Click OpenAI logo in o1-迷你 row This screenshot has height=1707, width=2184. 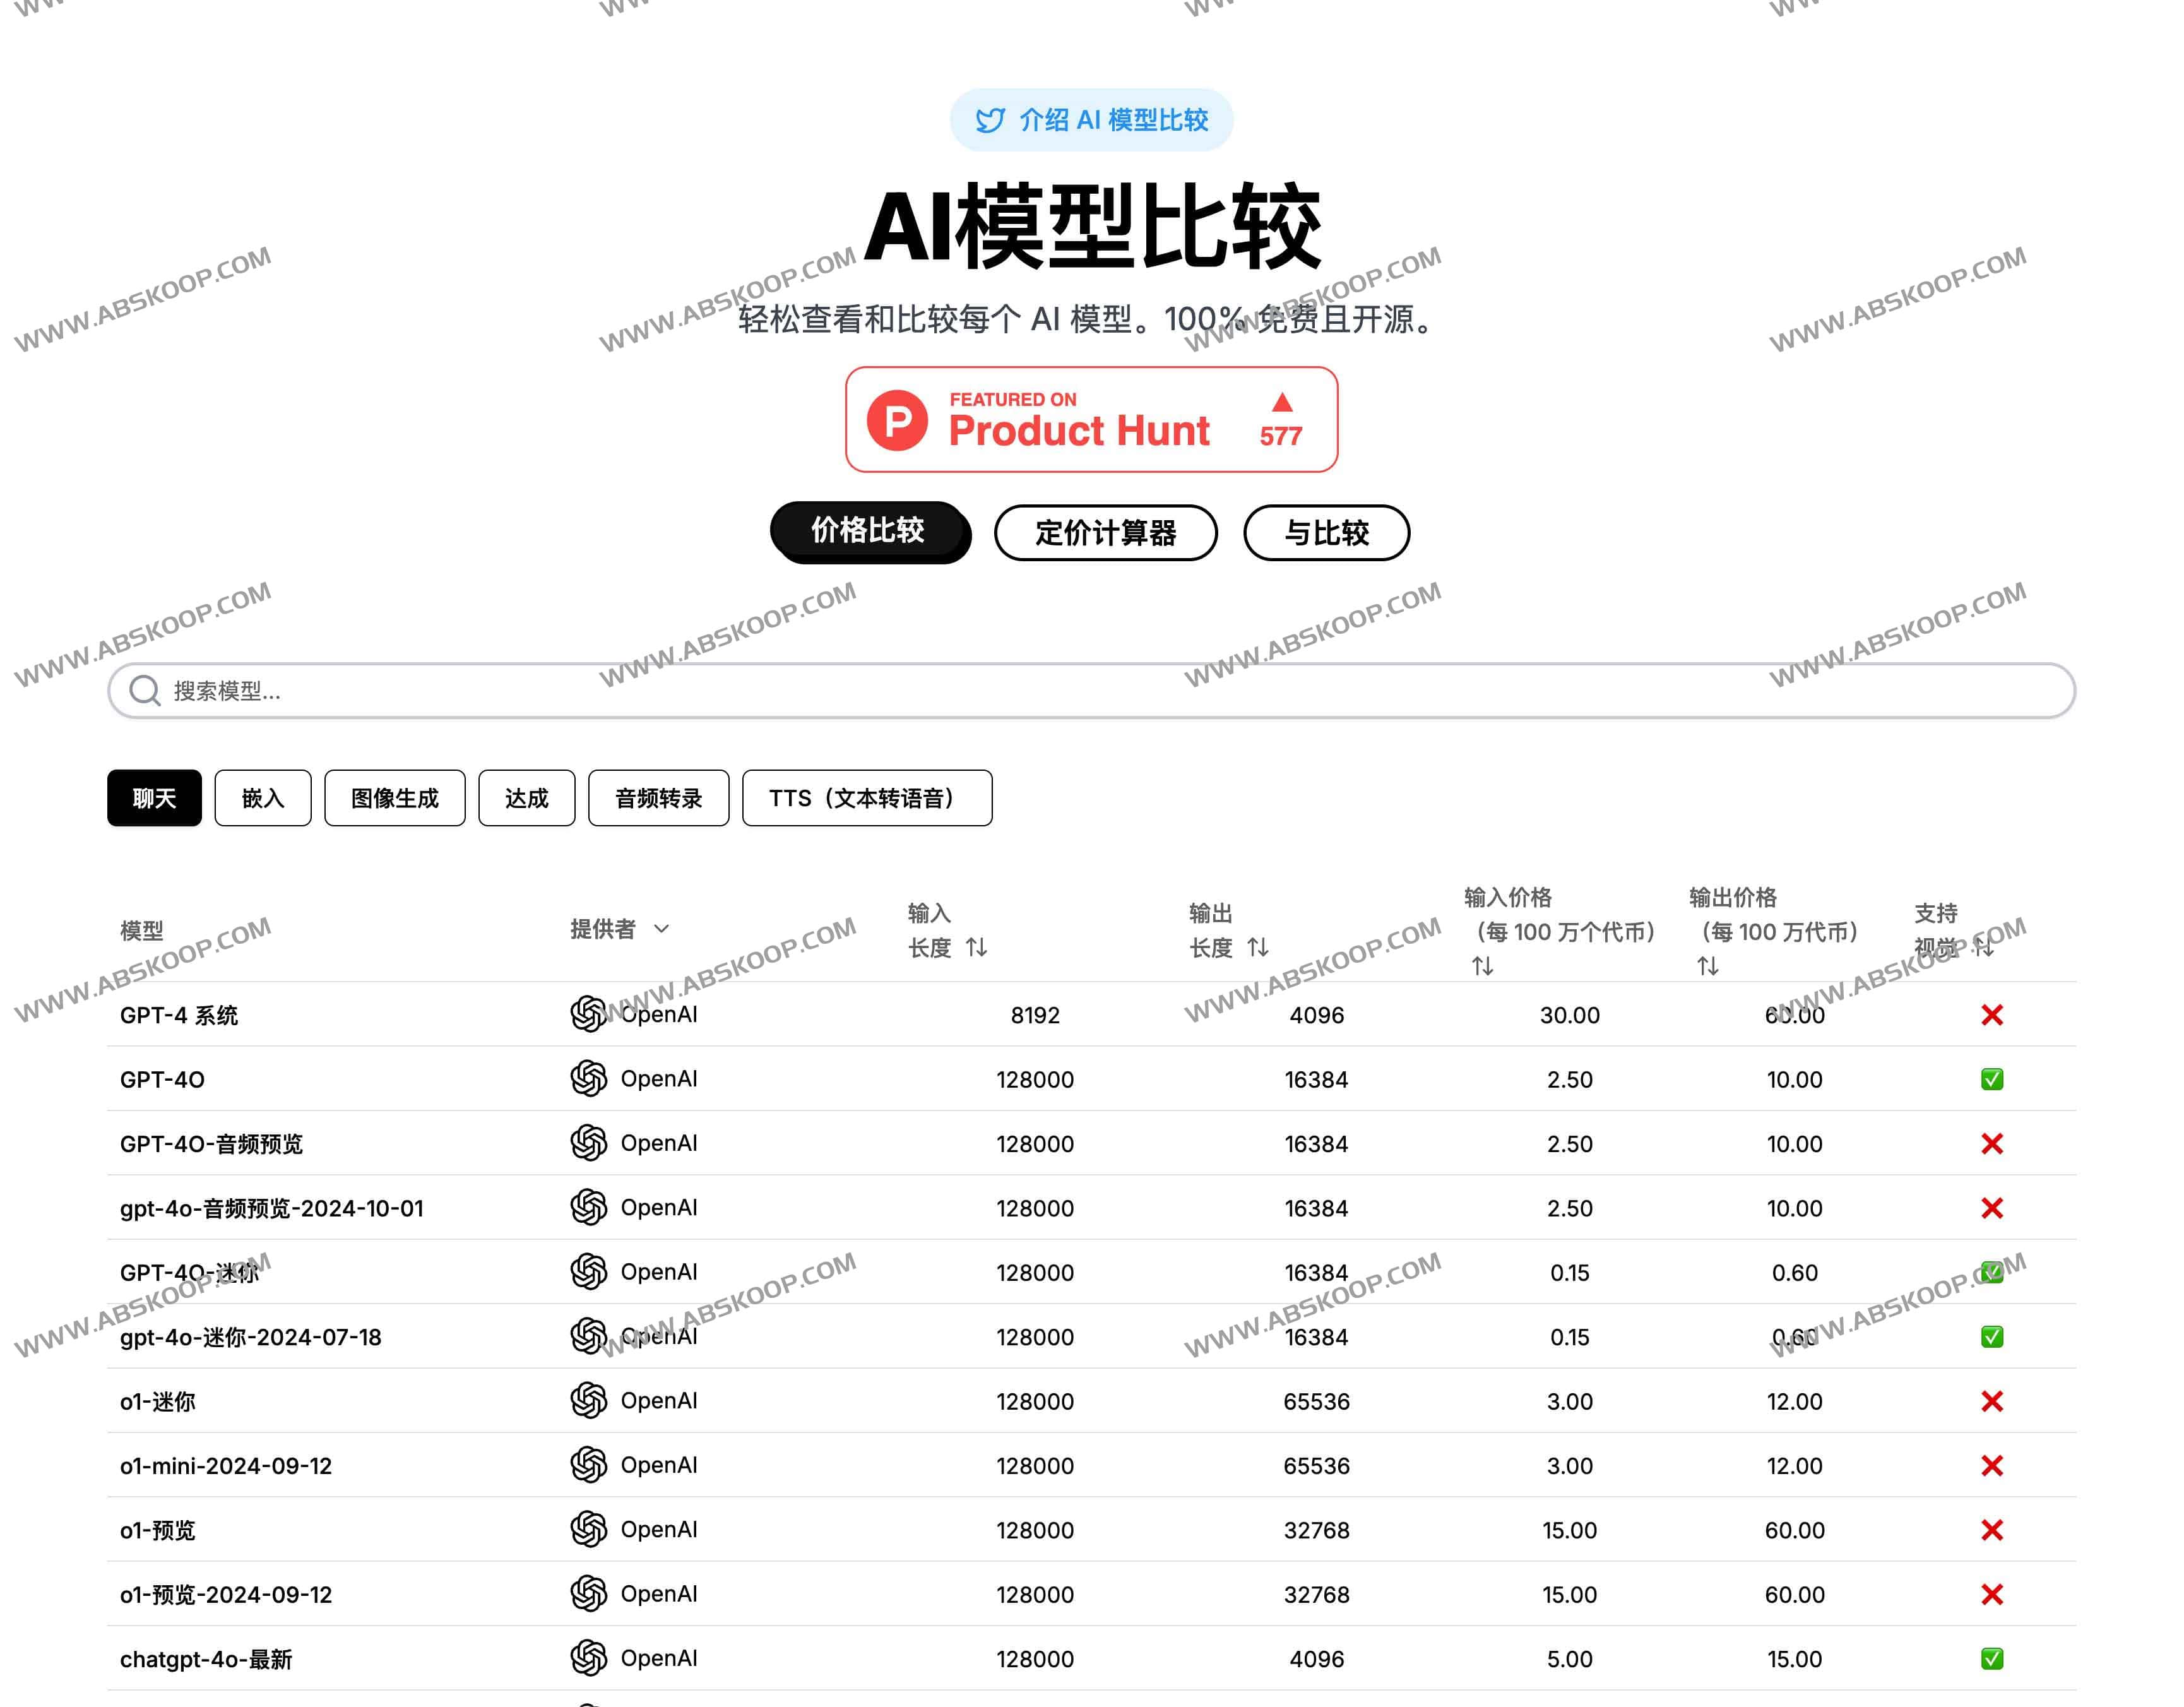[588, 1400]
